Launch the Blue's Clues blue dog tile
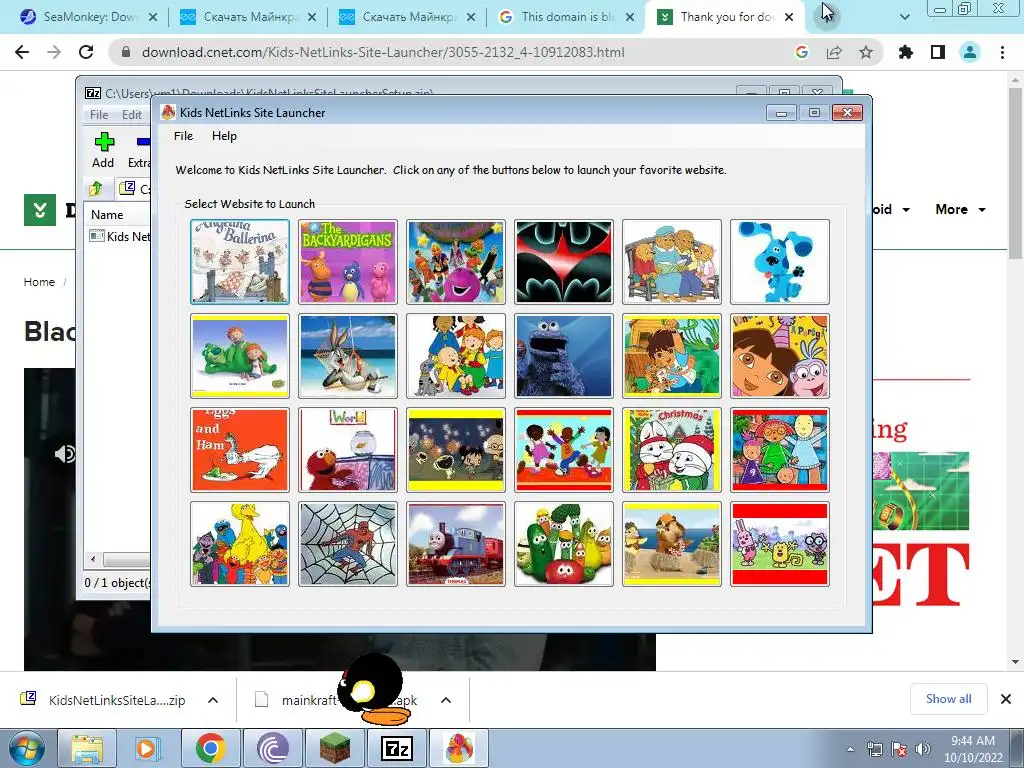 pyautogui.click(x=780, y=261)
